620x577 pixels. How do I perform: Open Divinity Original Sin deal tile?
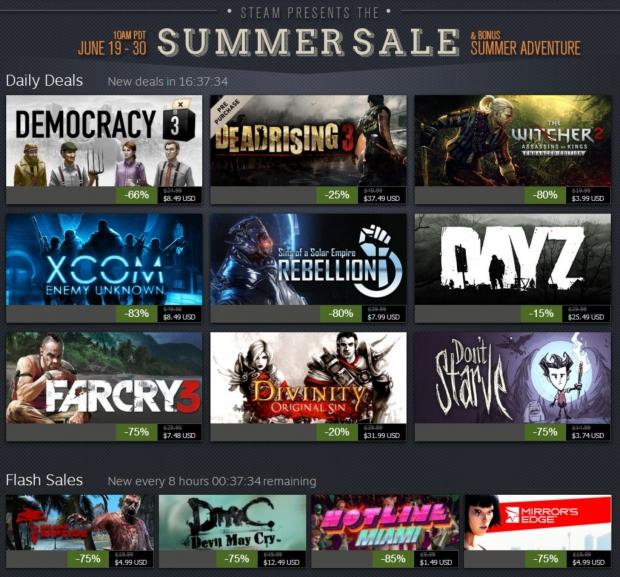[308, 378]
